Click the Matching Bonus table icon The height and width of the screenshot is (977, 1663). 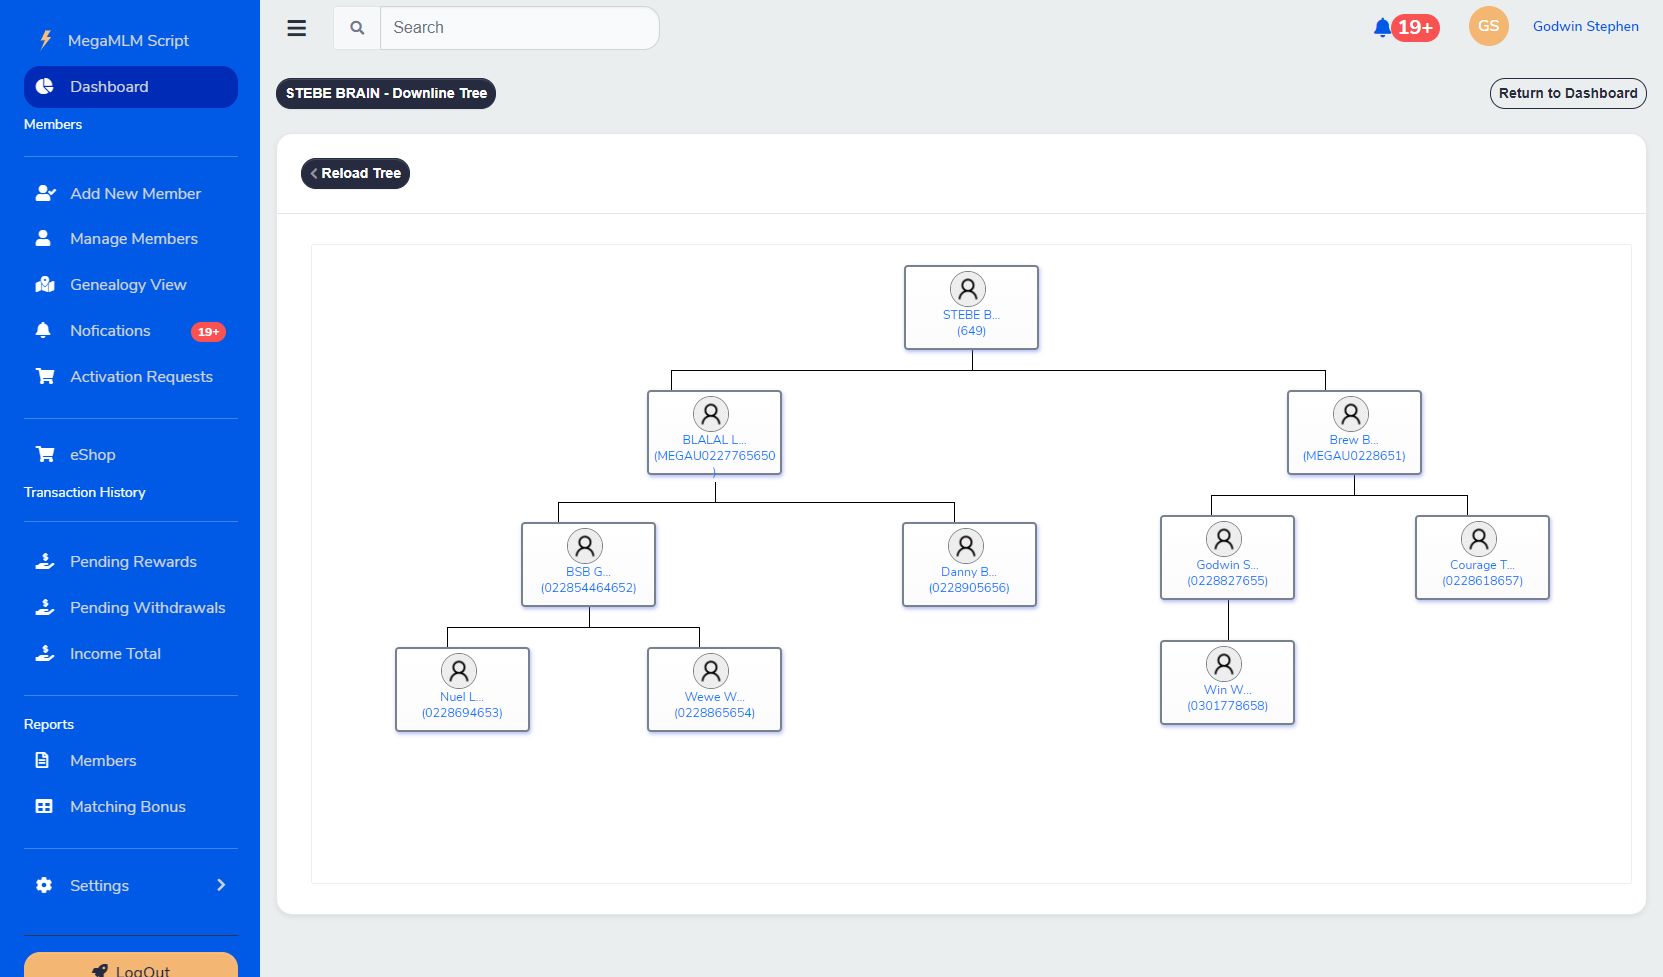(x=44, y=806)
